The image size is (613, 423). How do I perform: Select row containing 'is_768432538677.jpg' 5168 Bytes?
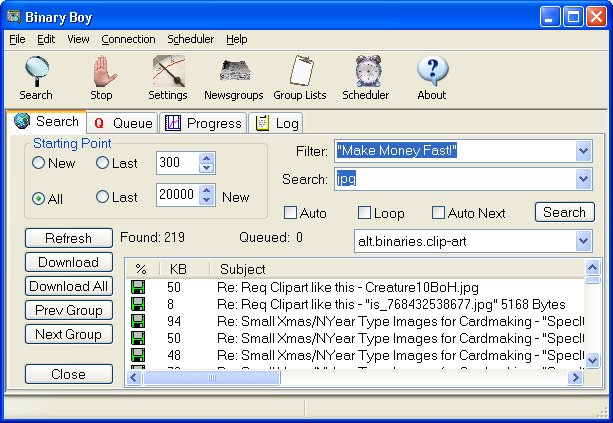point(355,304)
